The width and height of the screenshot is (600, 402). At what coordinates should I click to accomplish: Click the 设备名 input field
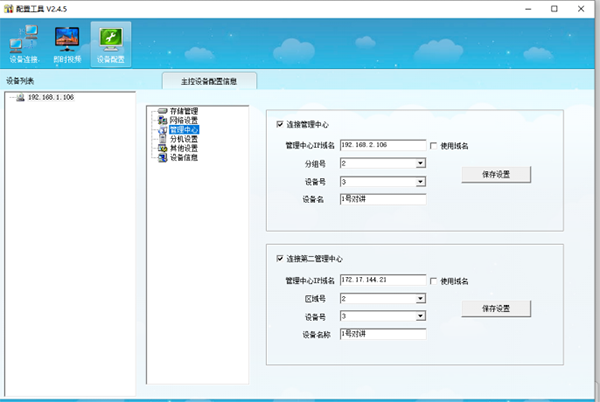point(383,199)
